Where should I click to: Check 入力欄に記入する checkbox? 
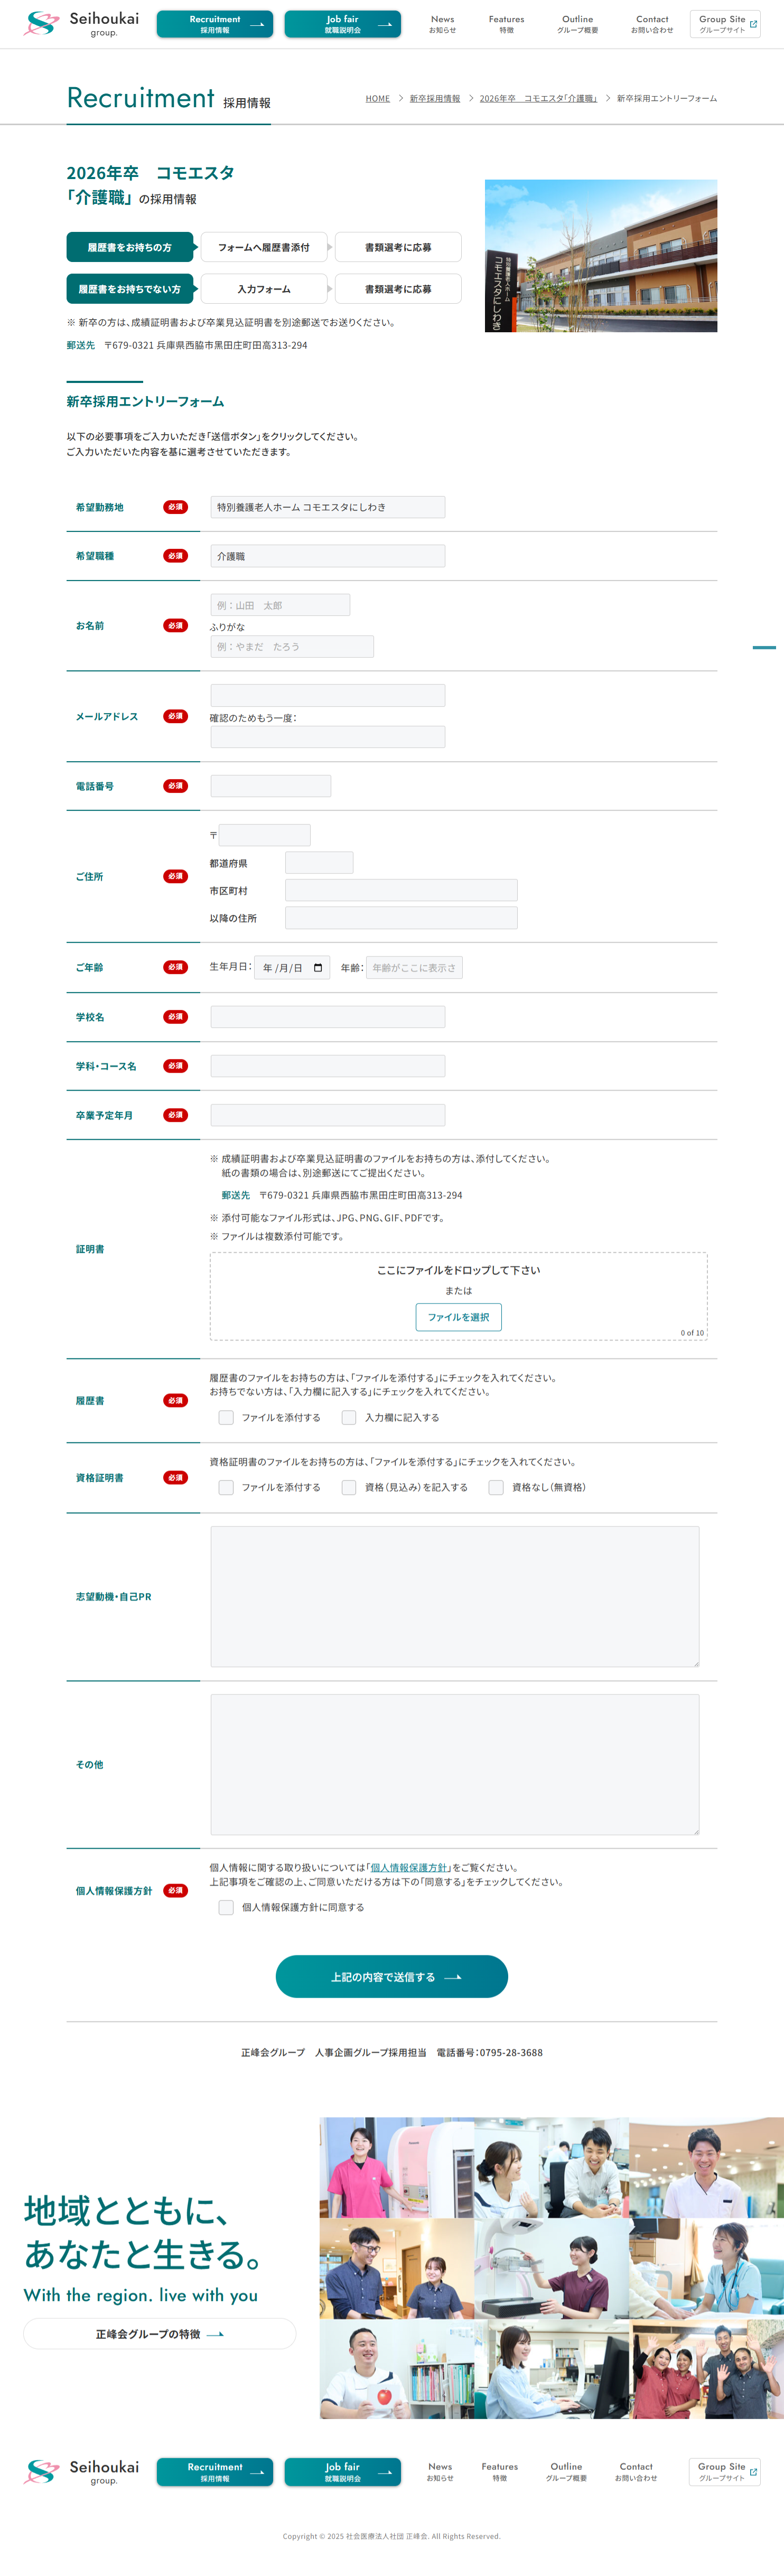click(x=349, y=1418)
